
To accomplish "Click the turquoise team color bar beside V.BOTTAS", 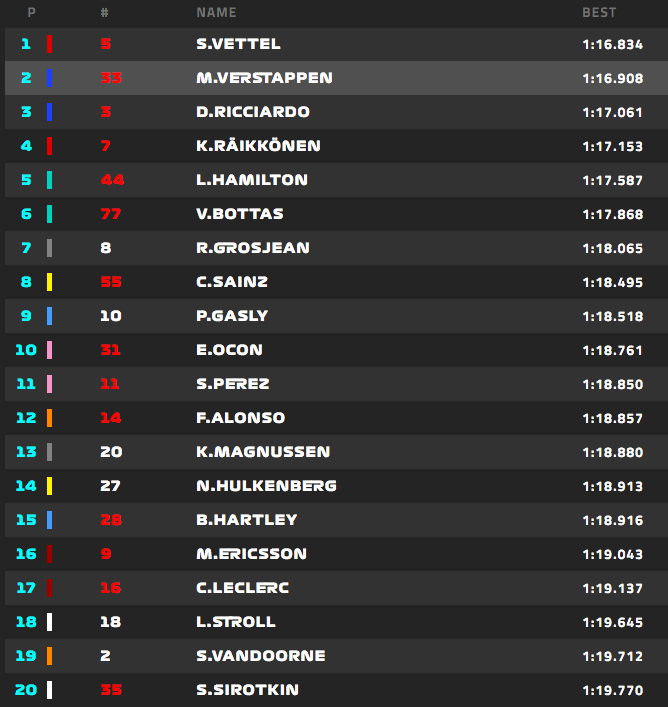I will coord(49,214).
